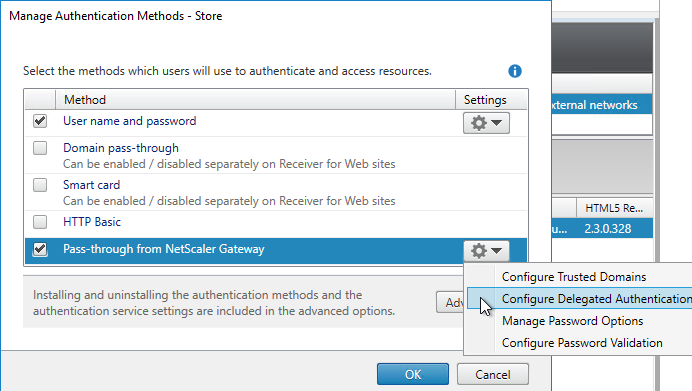Enable Smart card authentication checkbox
The width and height of the screenshot is (692, 391).
[x=40, y=185]
